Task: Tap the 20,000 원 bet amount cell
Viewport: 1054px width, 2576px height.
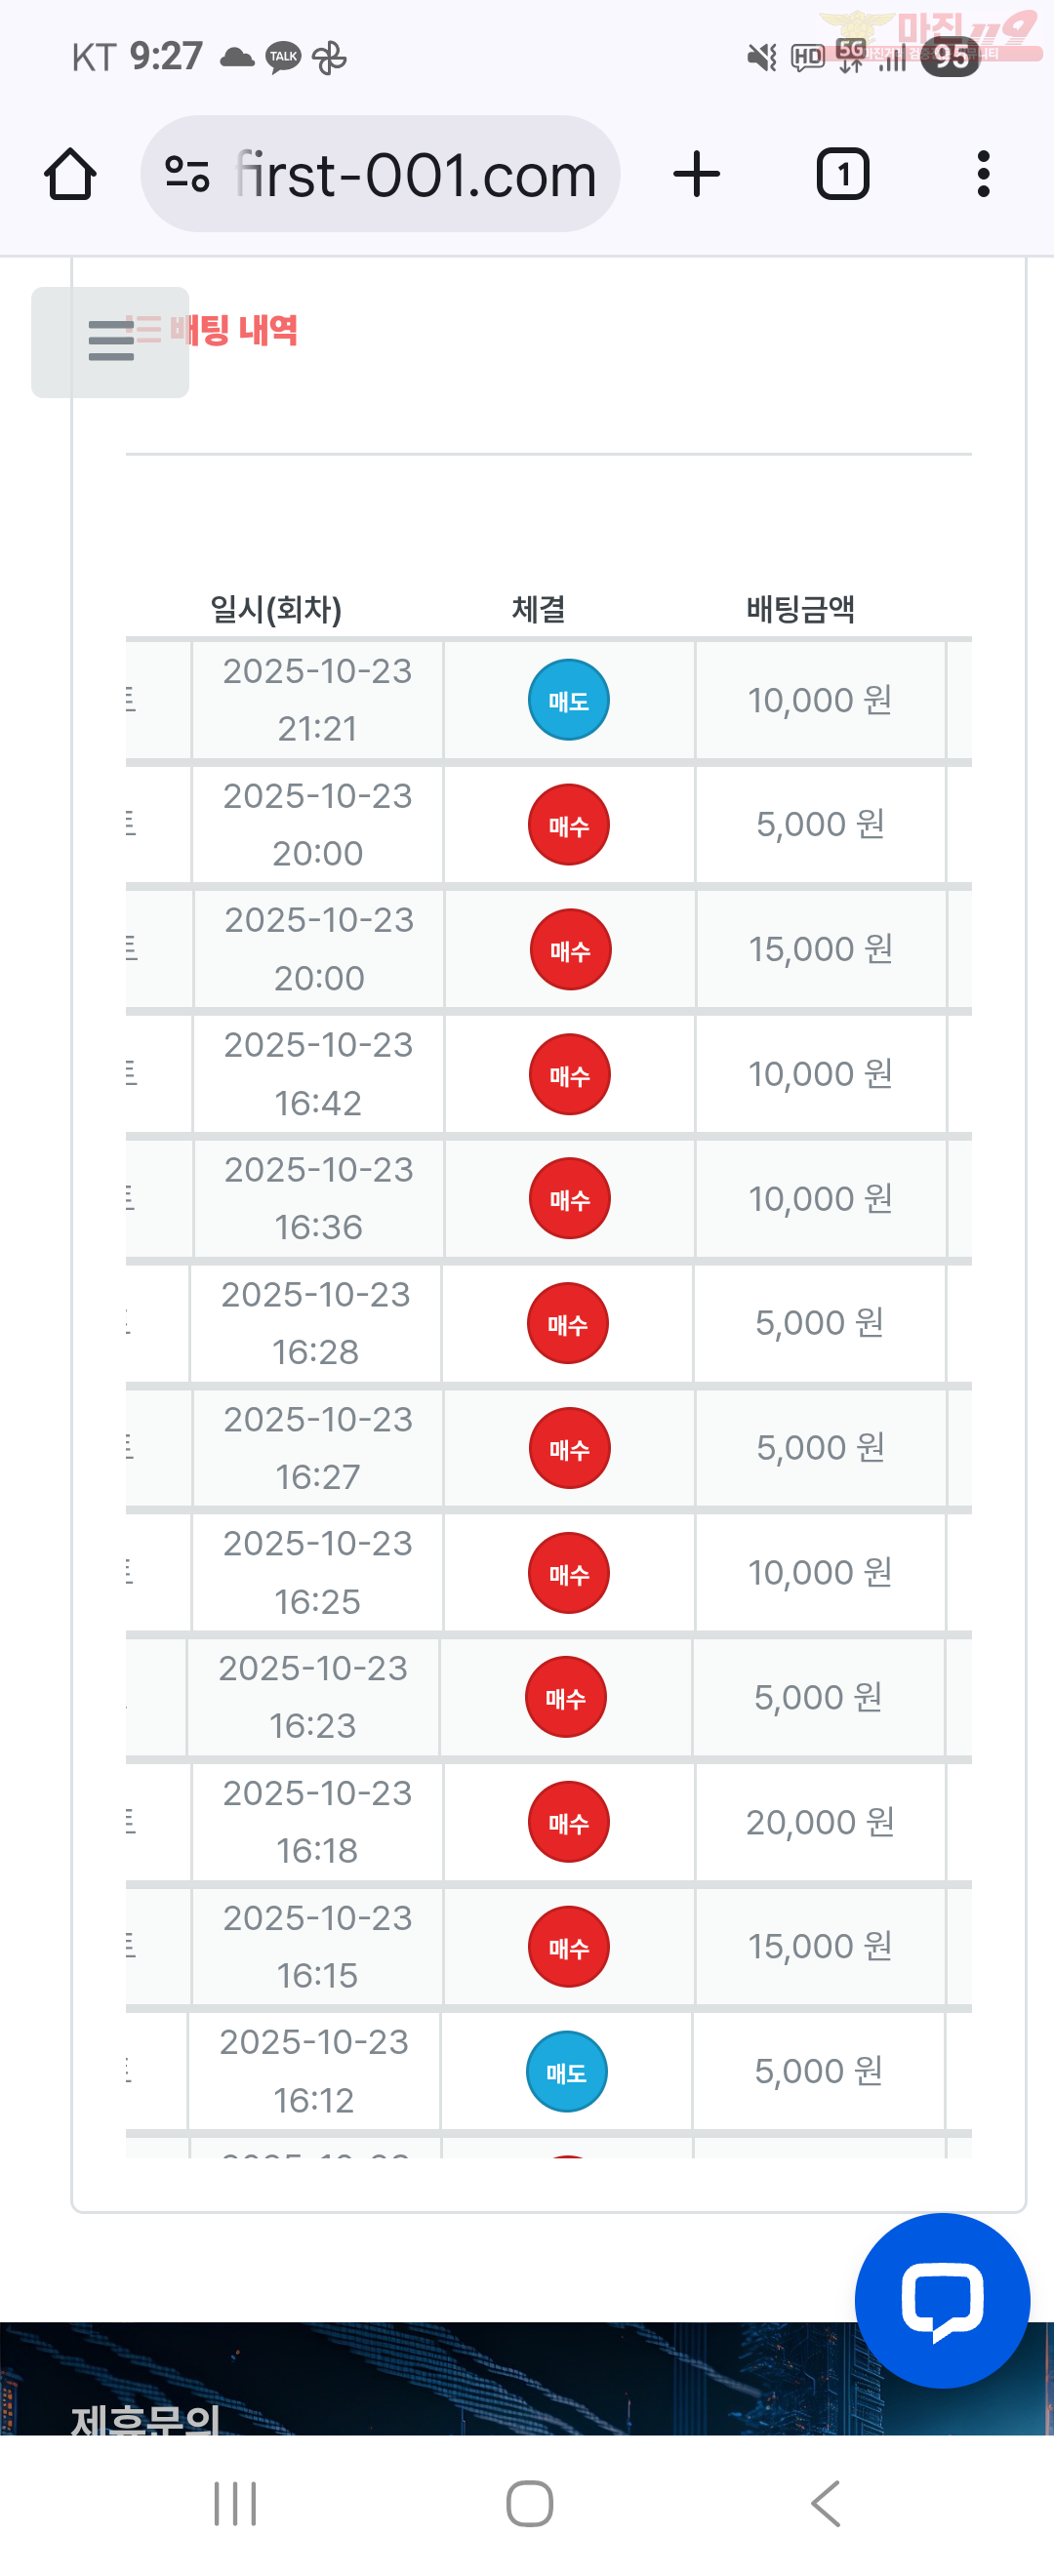Action: click(x=819, y=1822)
